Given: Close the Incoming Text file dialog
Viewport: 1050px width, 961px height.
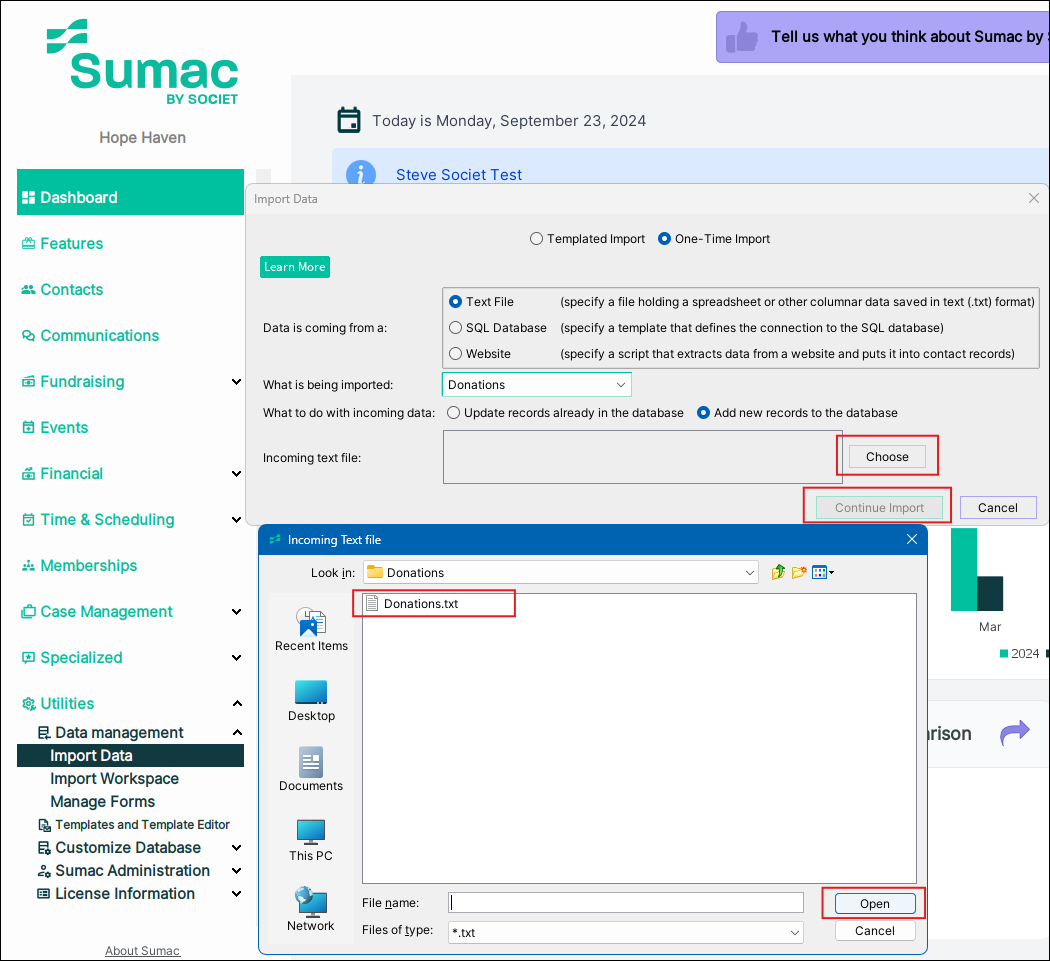Looking at the screenshot, I should point(911,539).
